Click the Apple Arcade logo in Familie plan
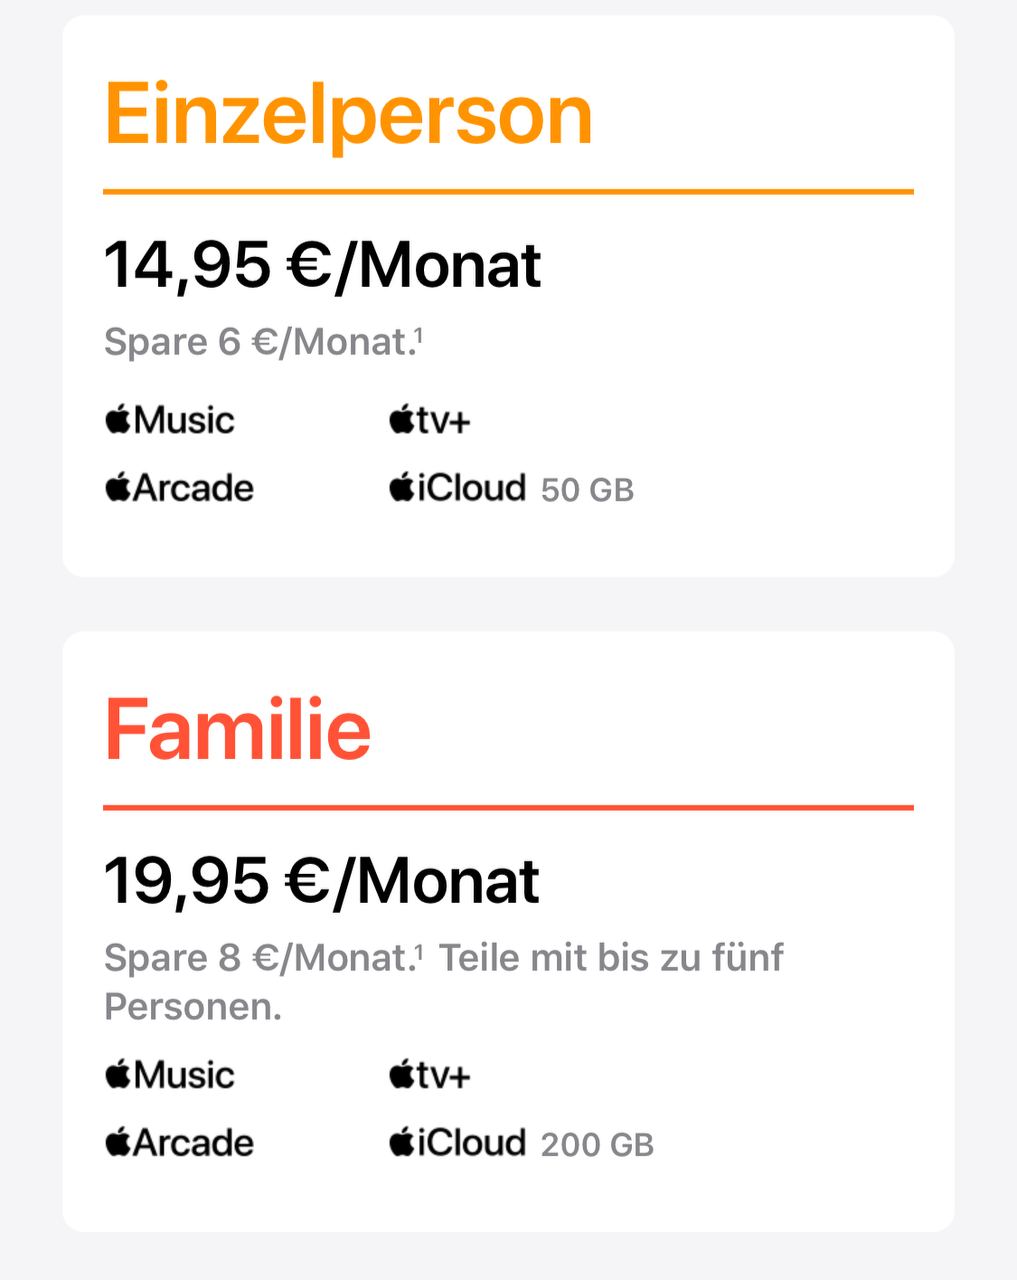Image resolution: width=1017 pixels, height=1280 pixels. [x=179, y=1143]
